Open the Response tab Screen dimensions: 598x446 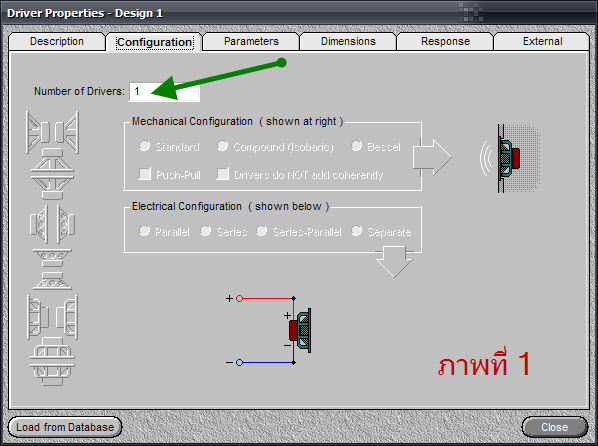point(445,41)
